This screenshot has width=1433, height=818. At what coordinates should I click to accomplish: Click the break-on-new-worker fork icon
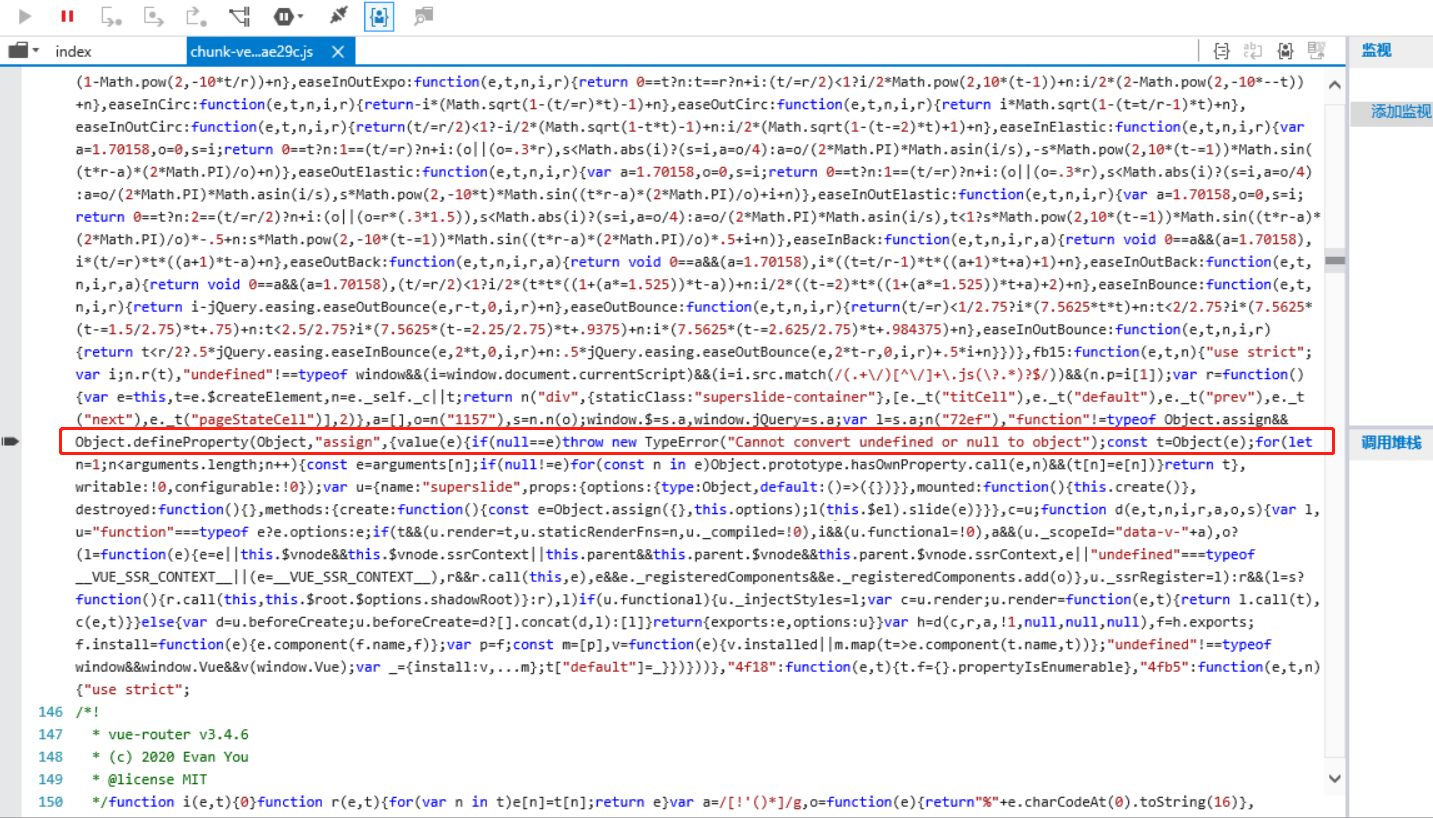[239, 15]
